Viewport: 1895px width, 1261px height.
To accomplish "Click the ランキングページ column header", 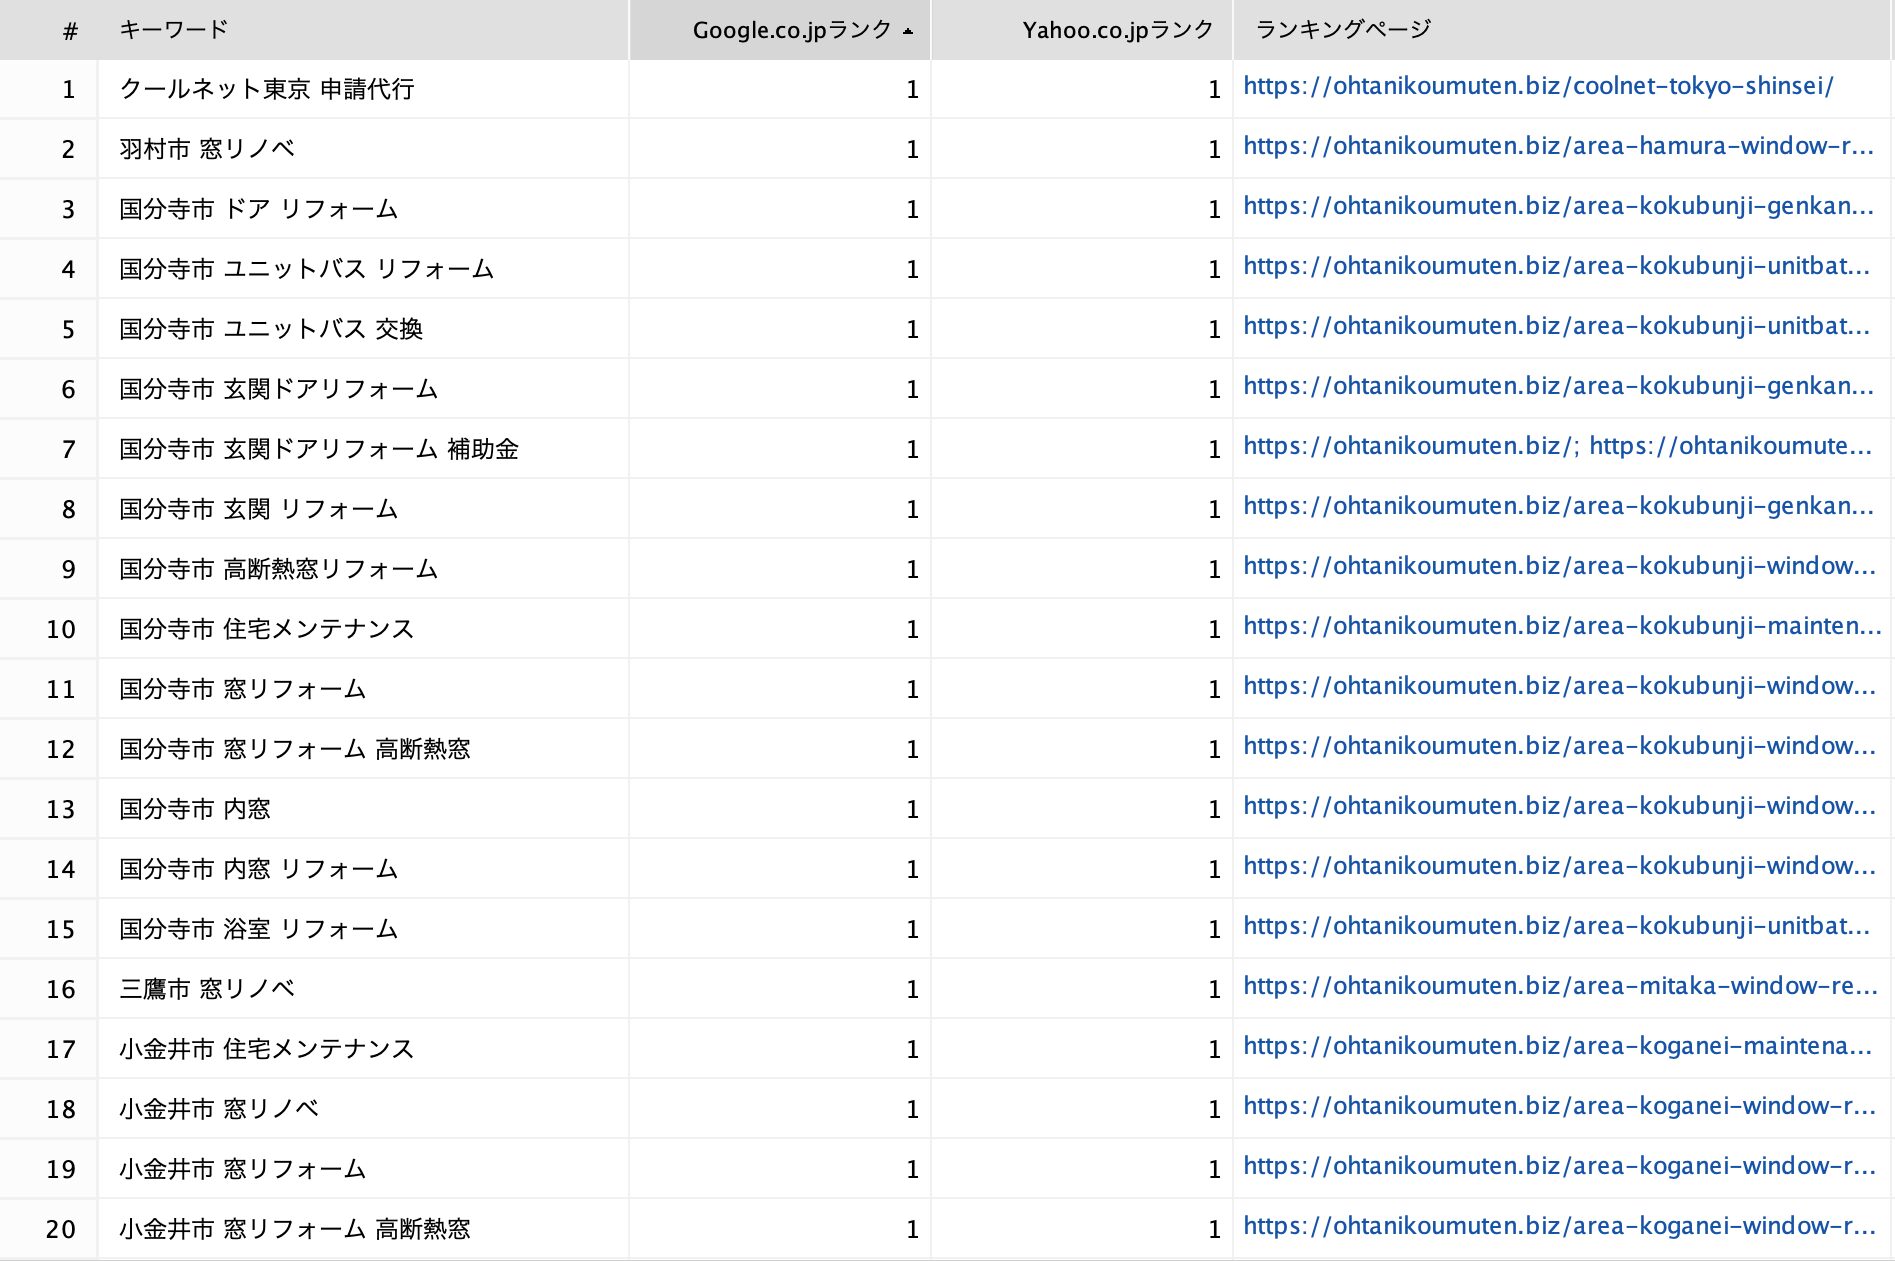I will point(1342,30).
